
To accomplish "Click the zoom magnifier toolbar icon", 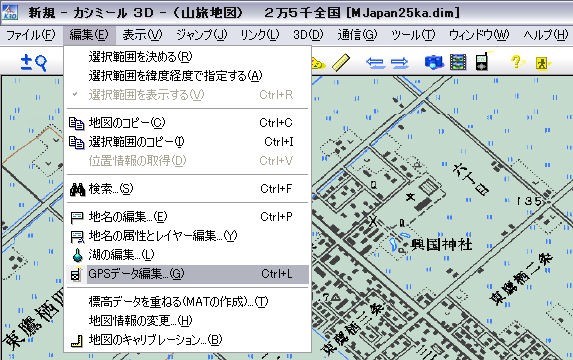I will pos(33,62).
